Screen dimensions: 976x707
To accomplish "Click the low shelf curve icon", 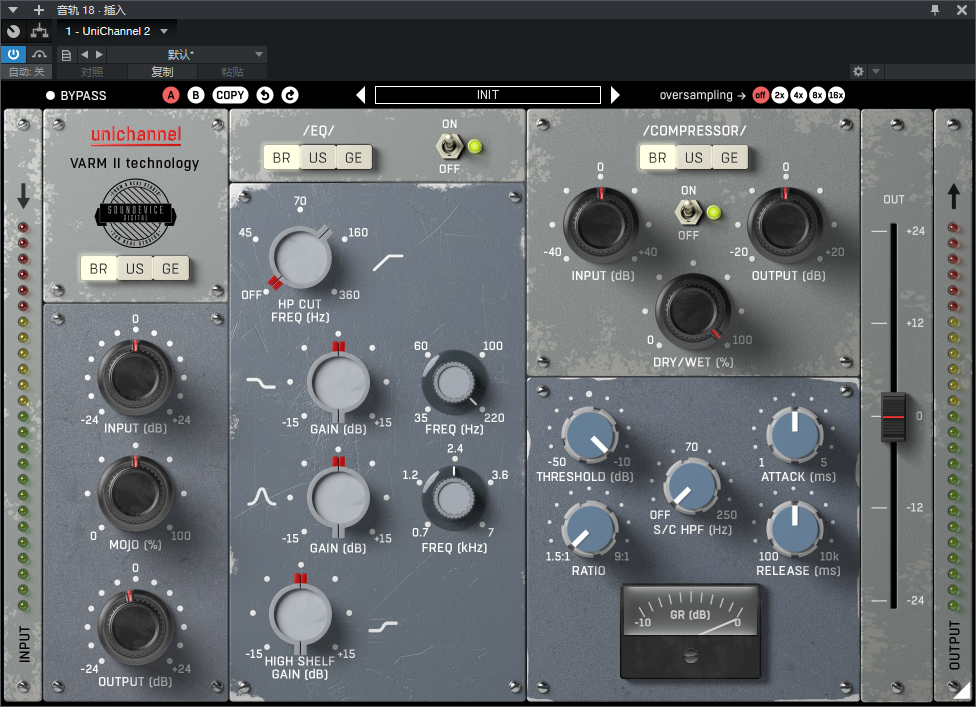I will [x=261, y=382].
